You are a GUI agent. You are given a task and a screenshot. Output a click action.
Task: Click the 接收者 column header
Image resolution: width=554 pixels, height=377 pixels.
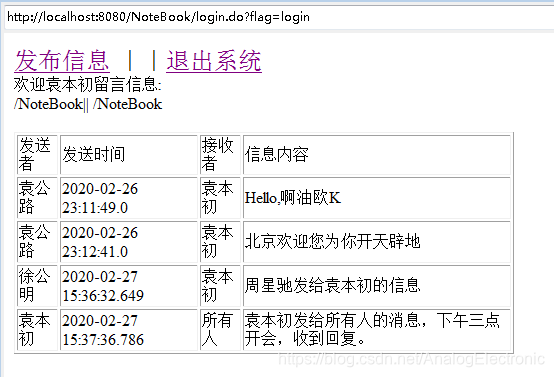tap(220, 155)
